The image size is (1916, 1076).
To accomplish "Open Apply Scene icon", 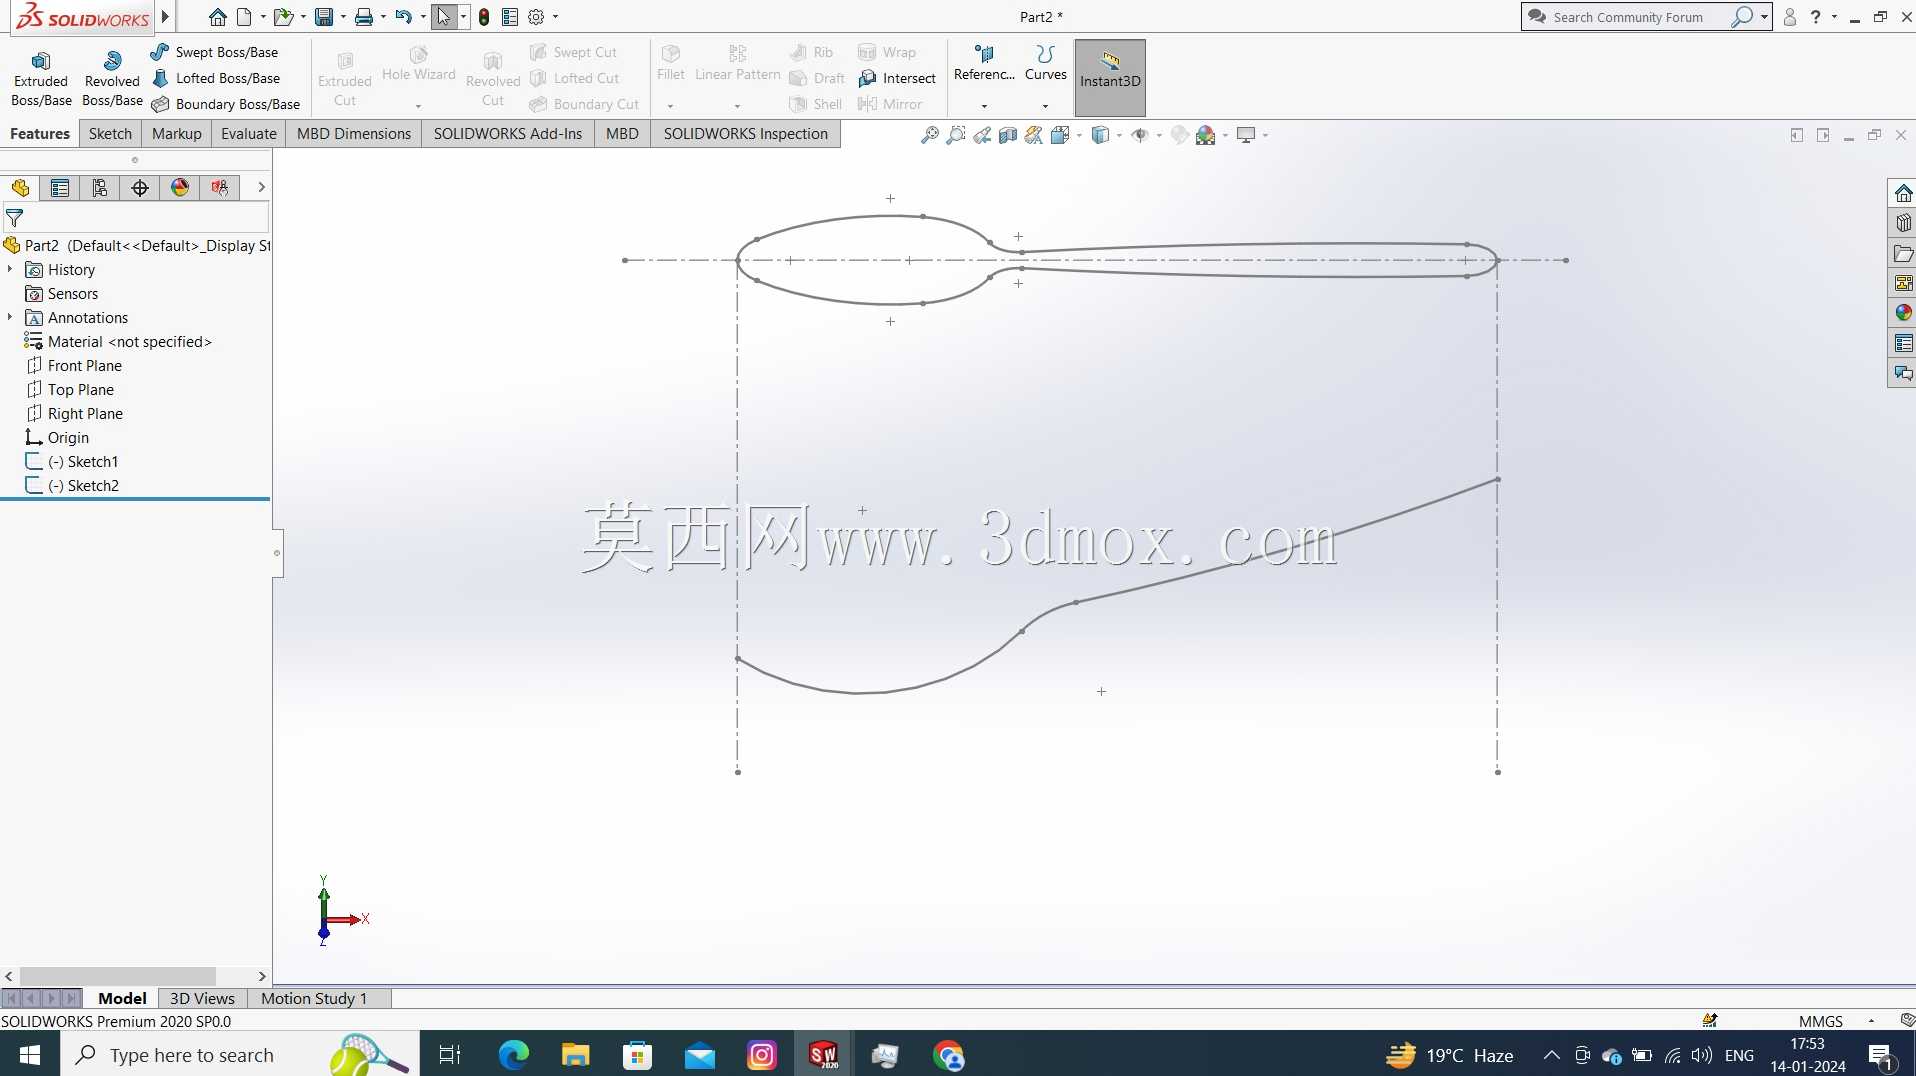I will click(x=1206, y=135).
